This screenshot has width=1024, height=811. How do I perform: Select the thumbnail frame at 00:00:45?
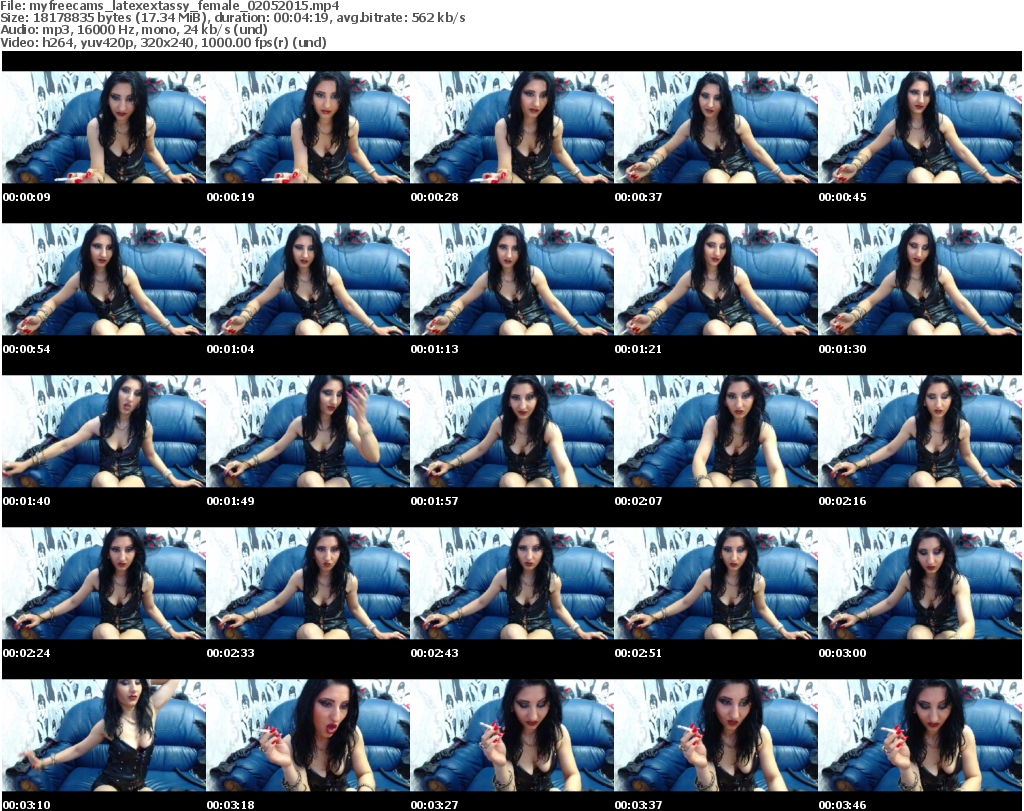(920, 127)
